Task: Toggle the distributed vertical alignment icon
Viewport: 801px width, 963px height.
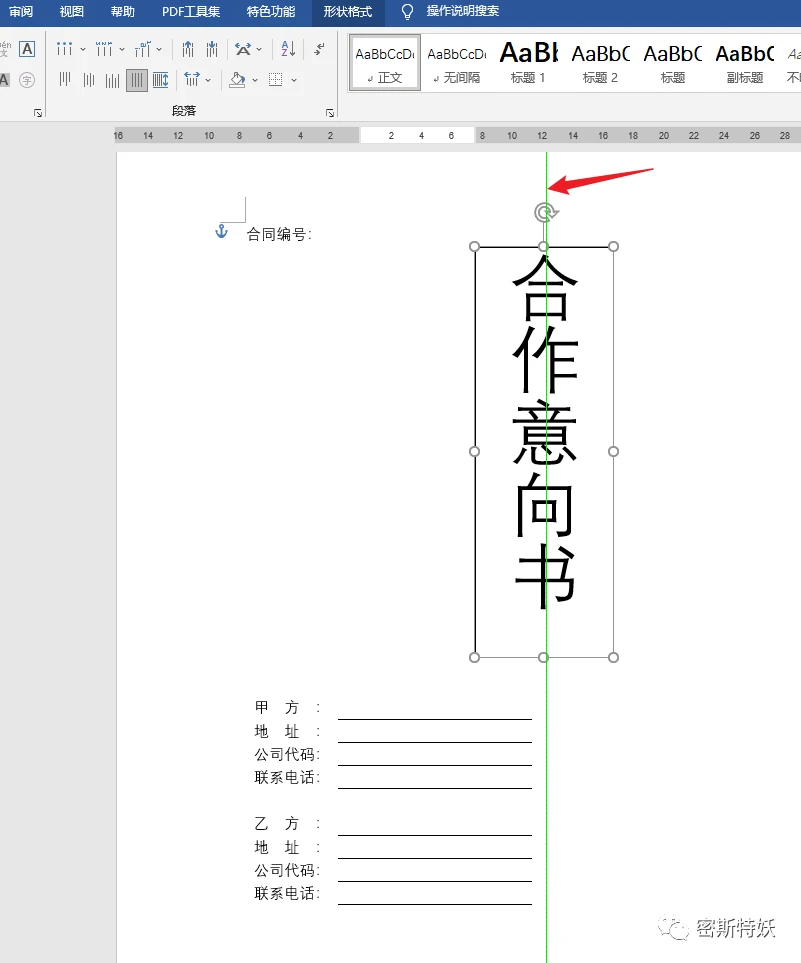Action: tap(159, 79)
